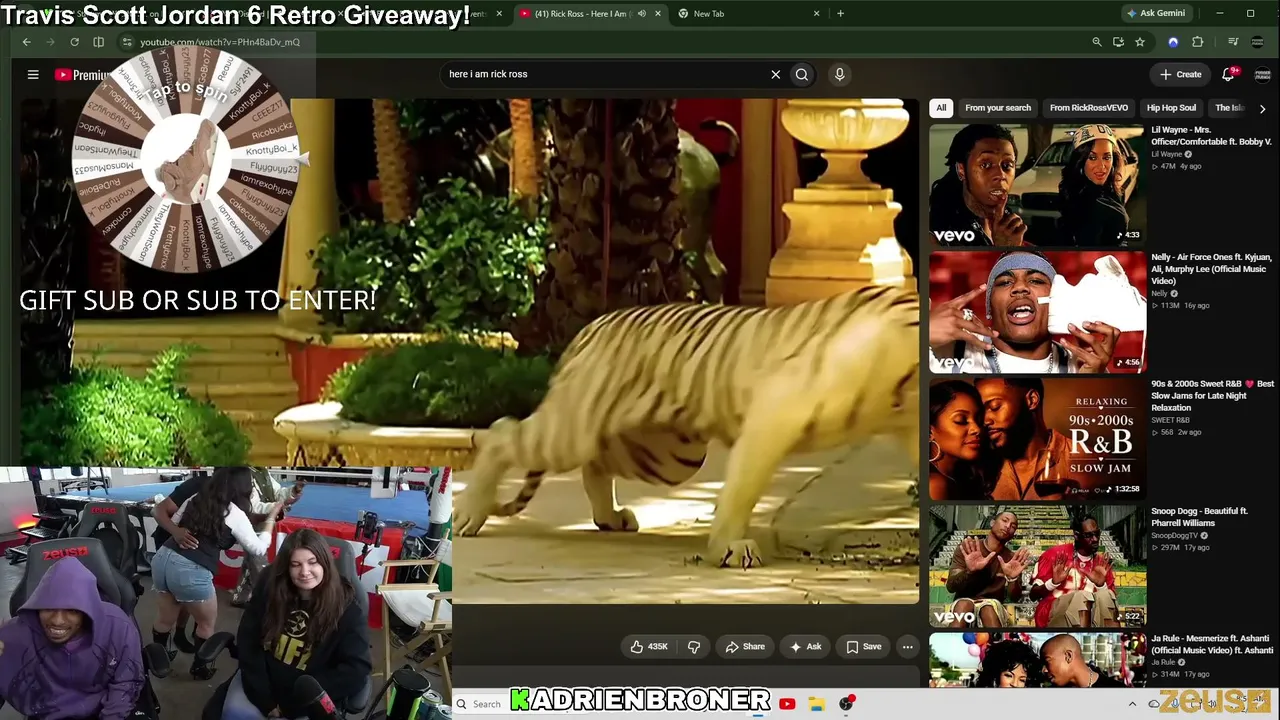Start voice search with the microphone icon
This screenshot has width=1280, height=720.
(x=839, y=74)
